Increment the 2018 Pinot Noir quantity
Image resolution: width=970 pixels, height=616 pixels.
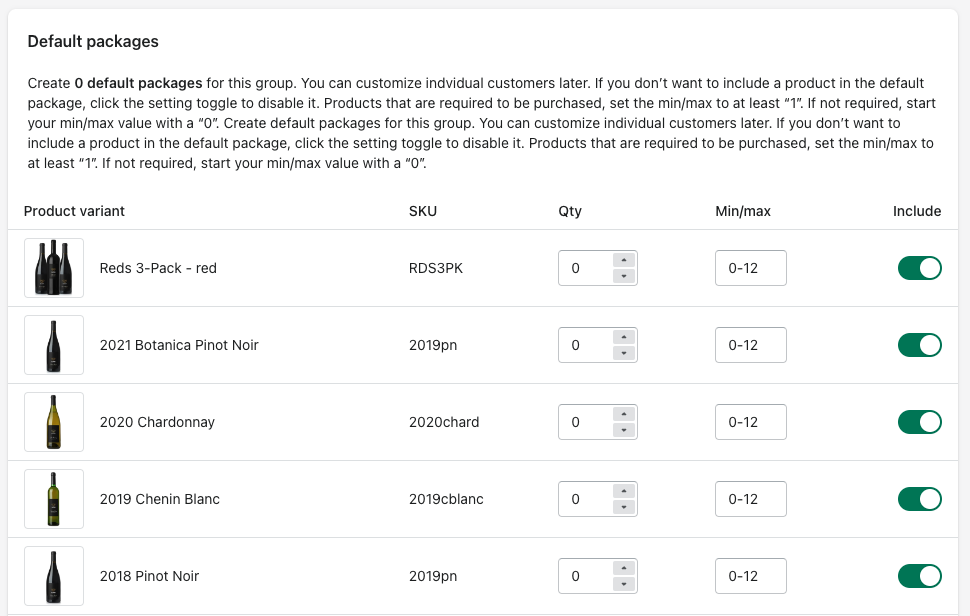point(624,568)
